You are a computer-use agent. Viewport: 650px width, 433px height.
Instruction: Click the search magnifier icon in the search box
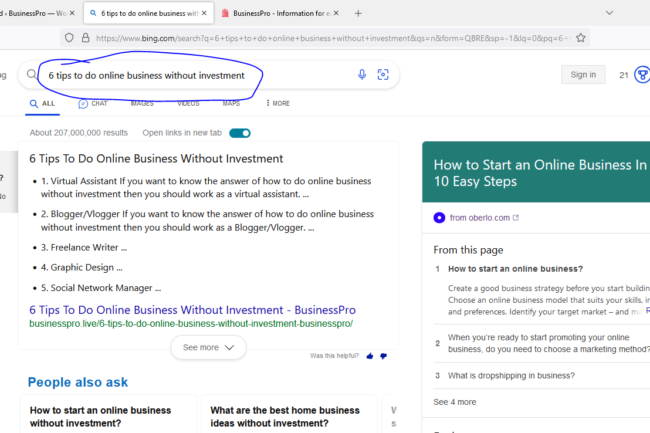point(32,75)
